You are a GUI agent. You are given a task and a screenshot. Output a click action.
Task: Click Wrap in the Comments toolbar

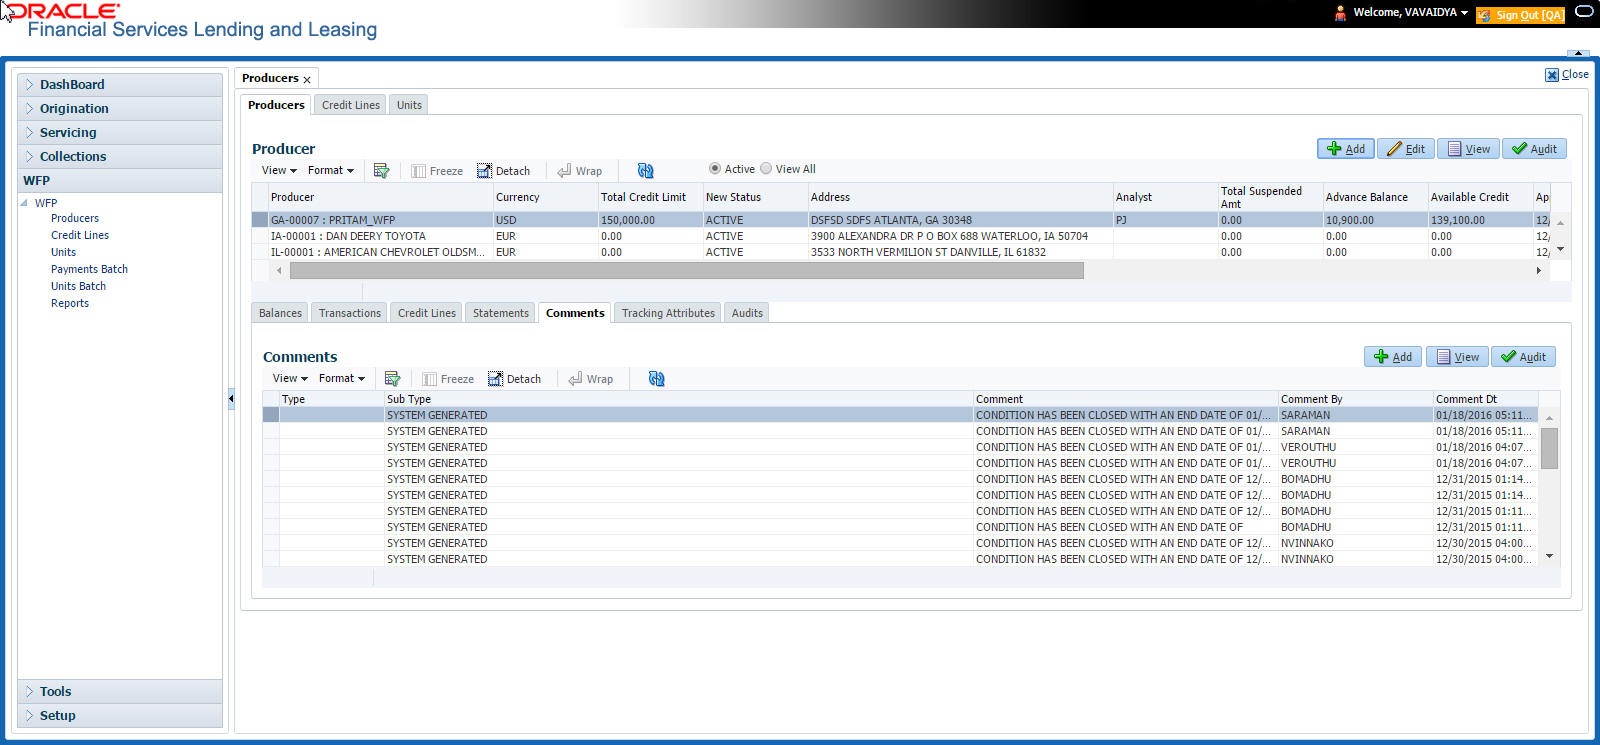pyautogui.click(x=591, y=379)
